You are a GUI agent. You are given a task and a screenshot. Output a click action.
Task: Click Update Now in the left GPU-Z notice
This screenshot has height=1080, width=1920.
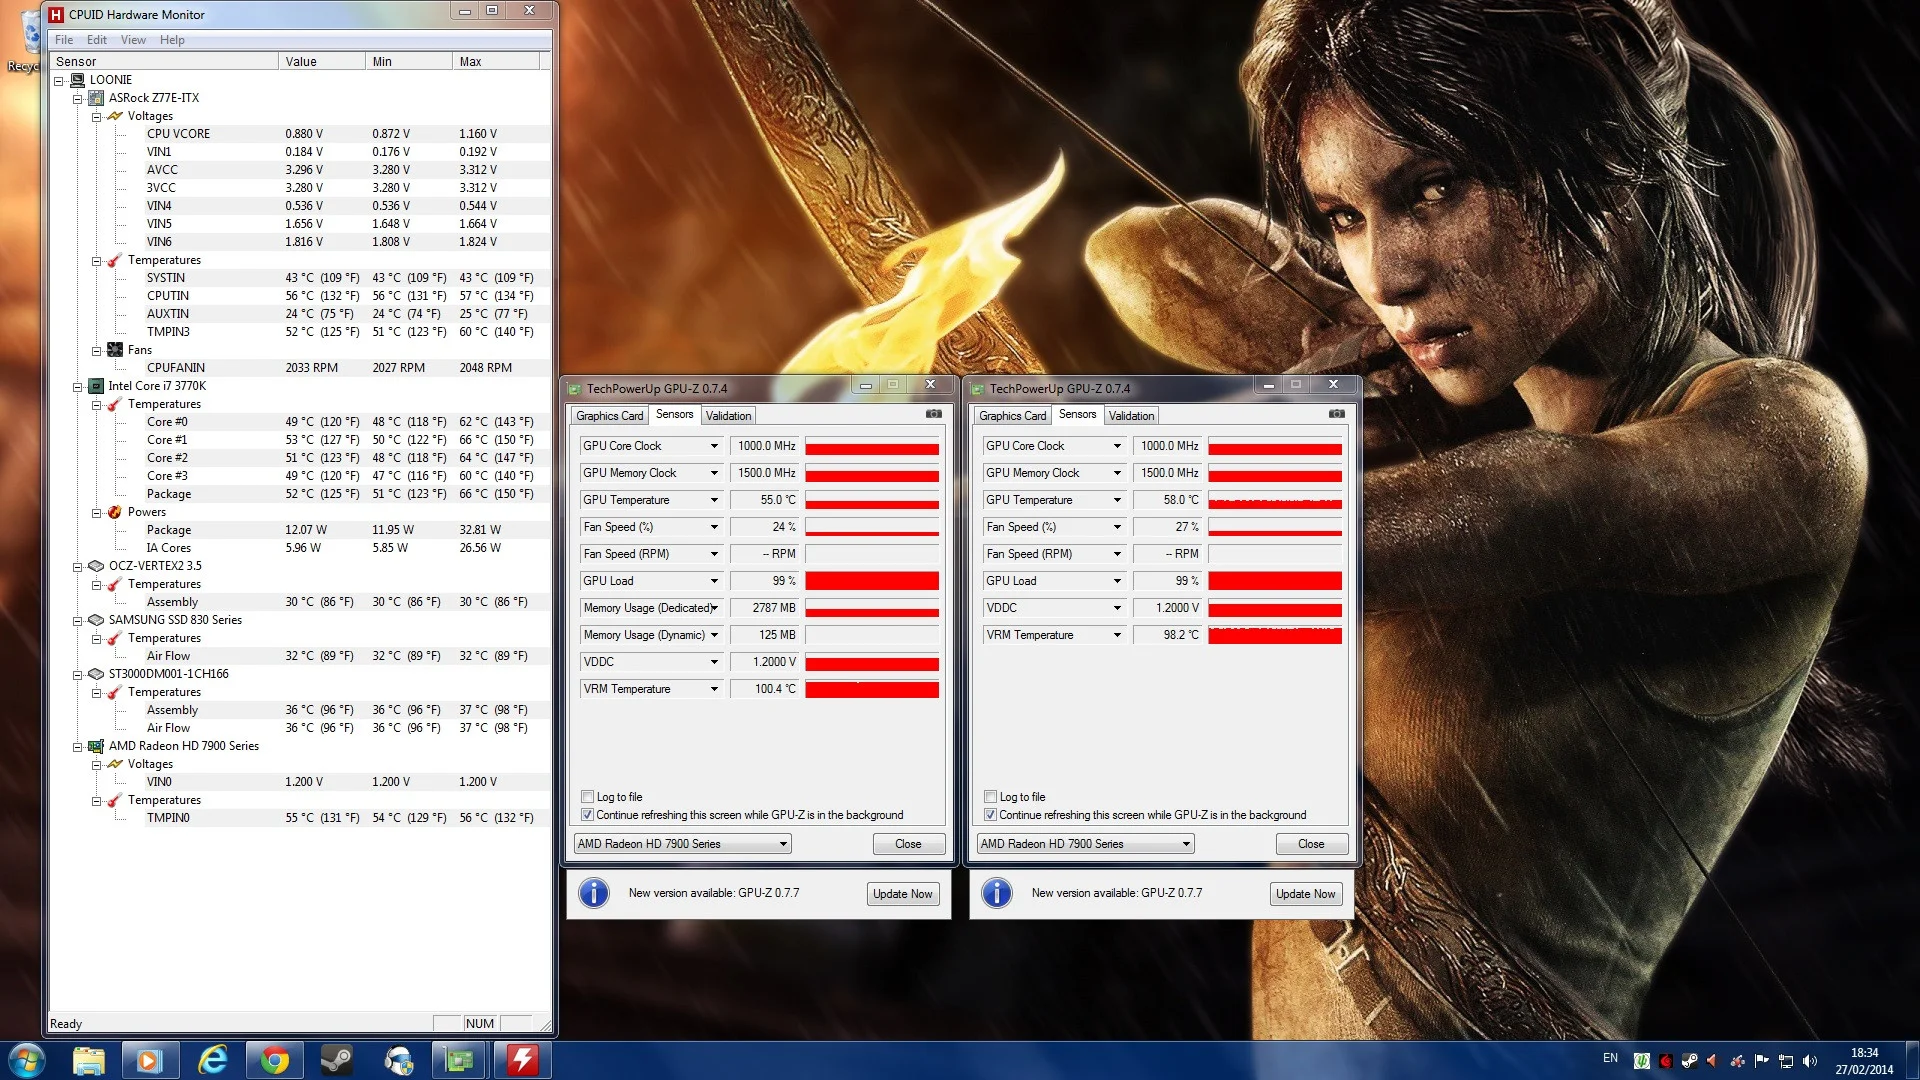coord(903,894)
